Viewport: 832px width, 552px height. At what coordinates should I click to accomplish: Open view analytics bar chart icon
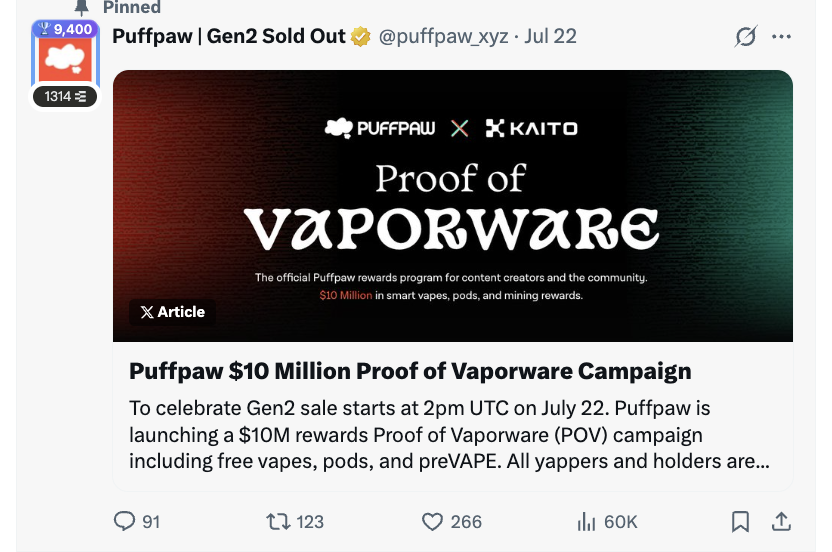click(586, 522)
